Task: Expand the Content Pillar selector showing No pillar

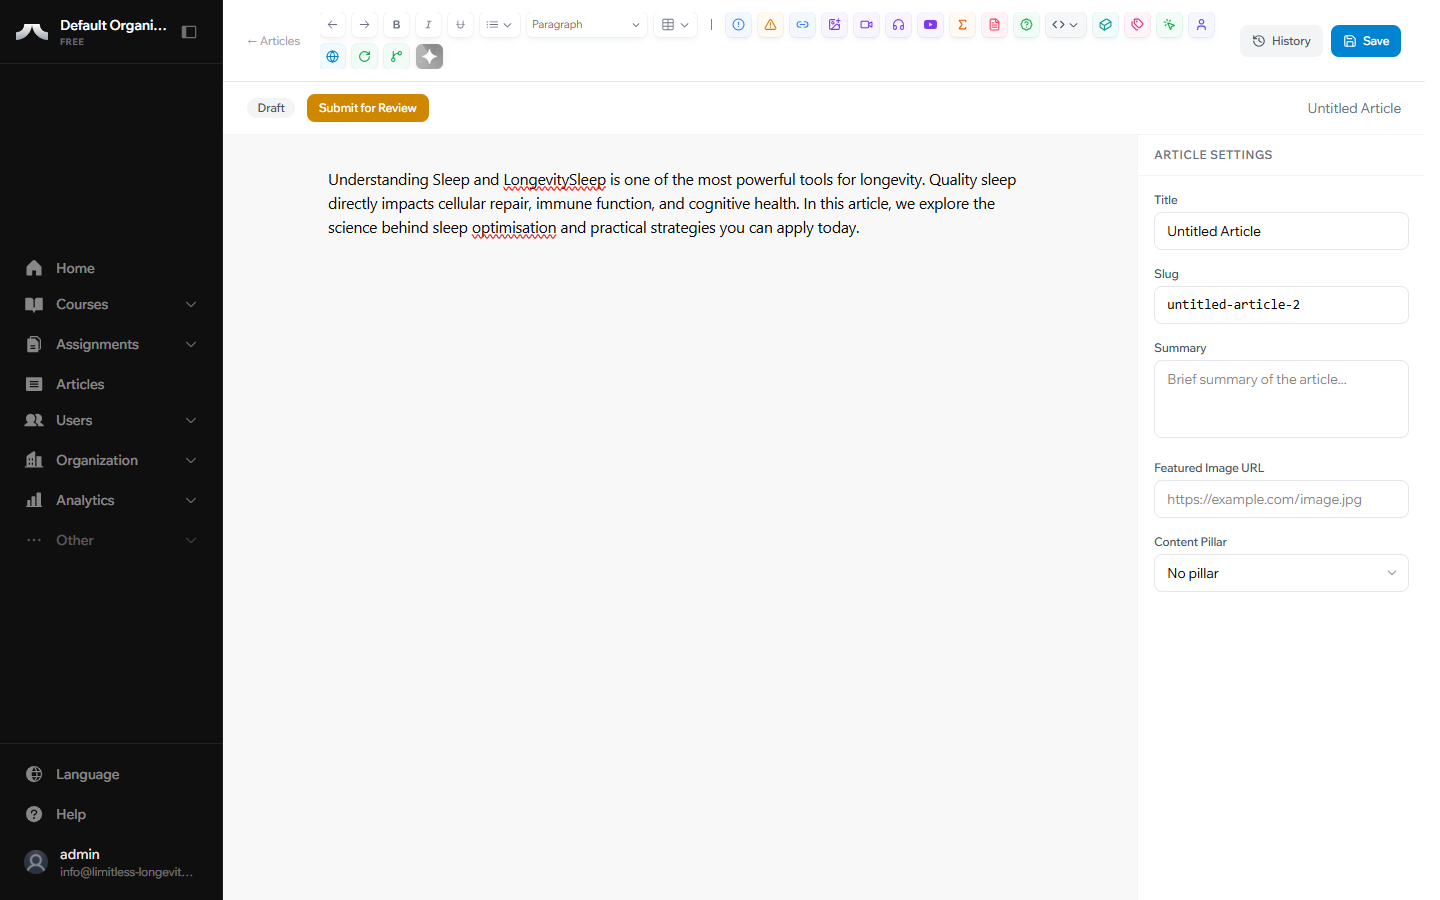Action: pos(1281,572)
